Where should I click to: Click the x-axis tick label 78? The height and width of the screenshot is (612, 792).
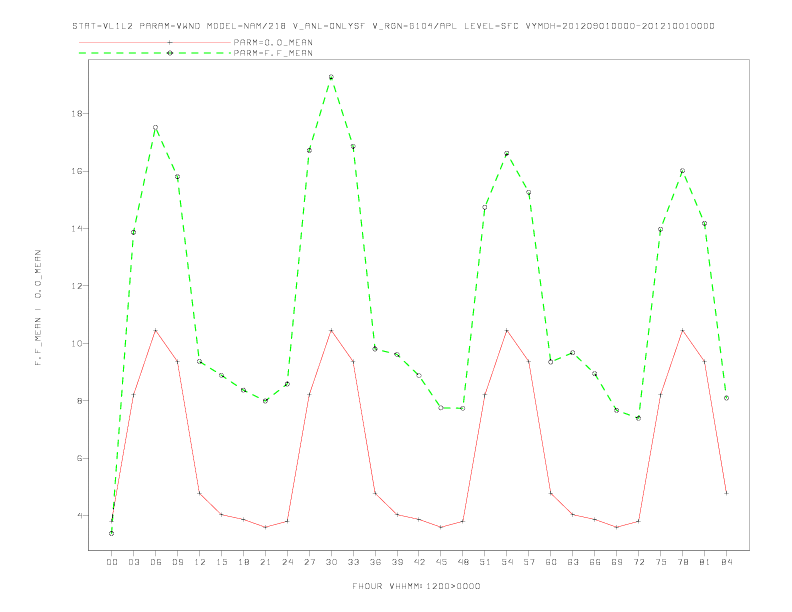tap(683, 562)
